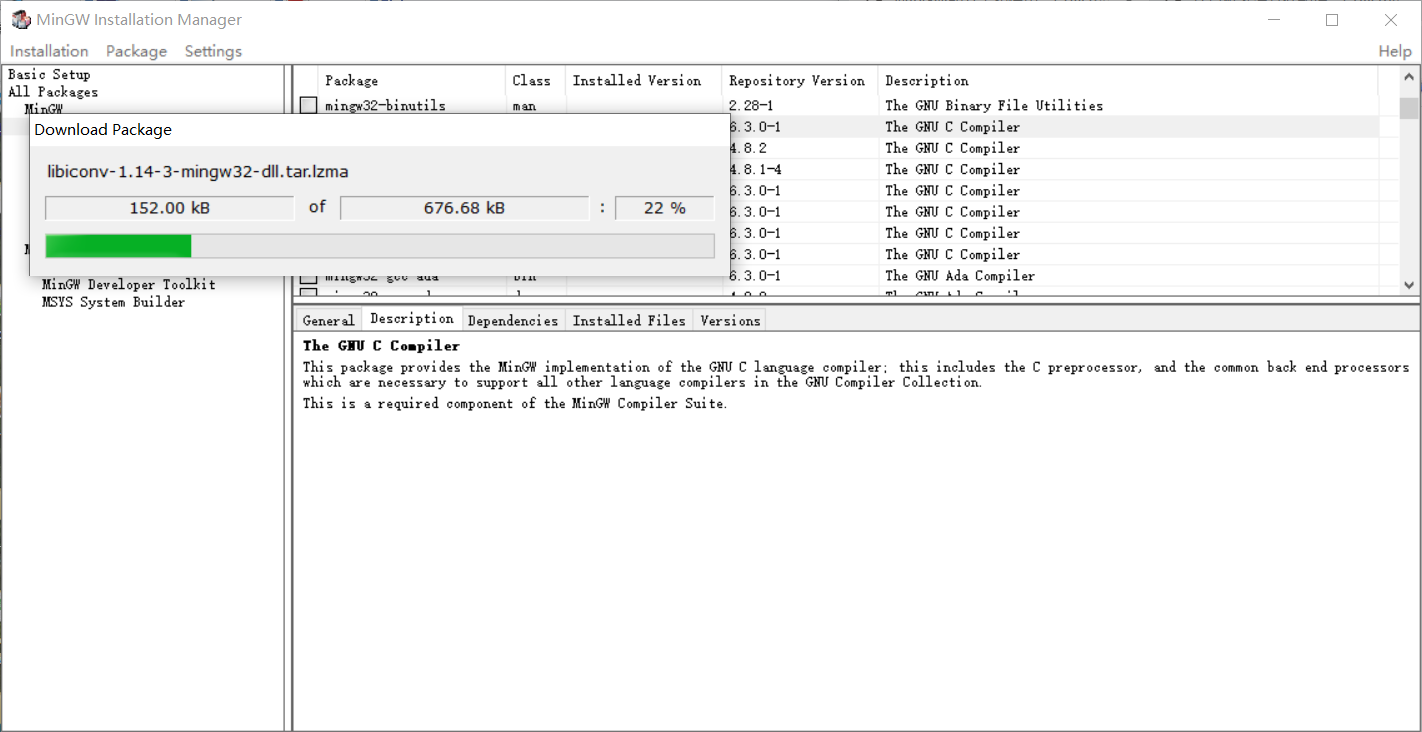The height and width of the screenshot is (732, 1422).
Task: Click the mingw32-binutils package name
Action: pos(385,105)
